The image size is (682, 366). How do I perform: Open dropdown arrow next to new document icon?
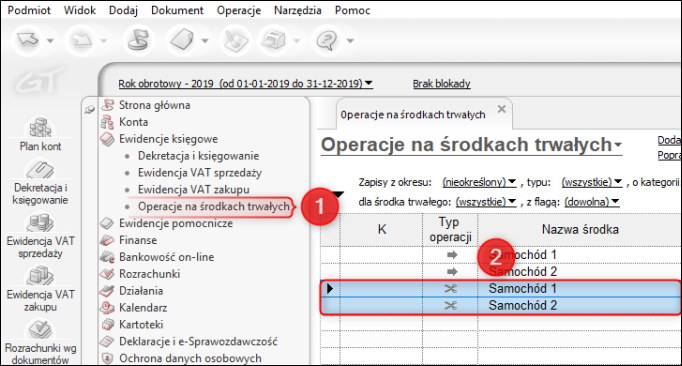coord(204,41)
